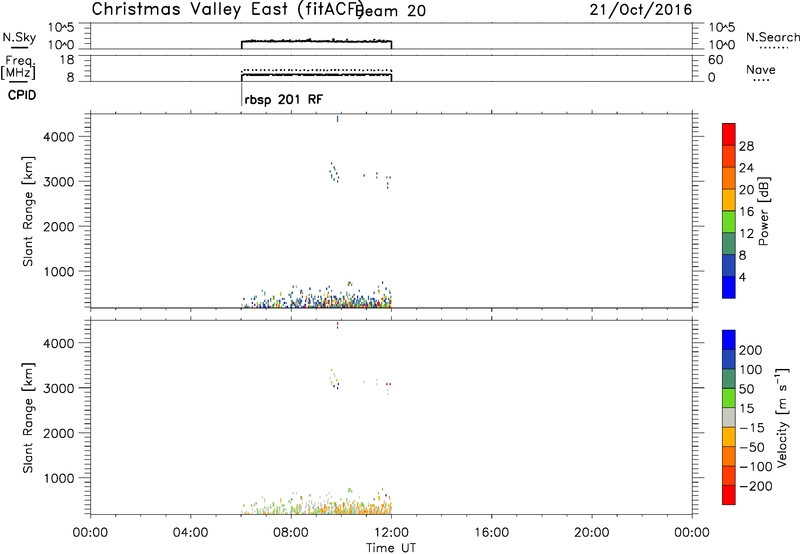Click the "4" label on the Power color bar
The height and width of the screenshot is (554, 800).
[742, 278]
